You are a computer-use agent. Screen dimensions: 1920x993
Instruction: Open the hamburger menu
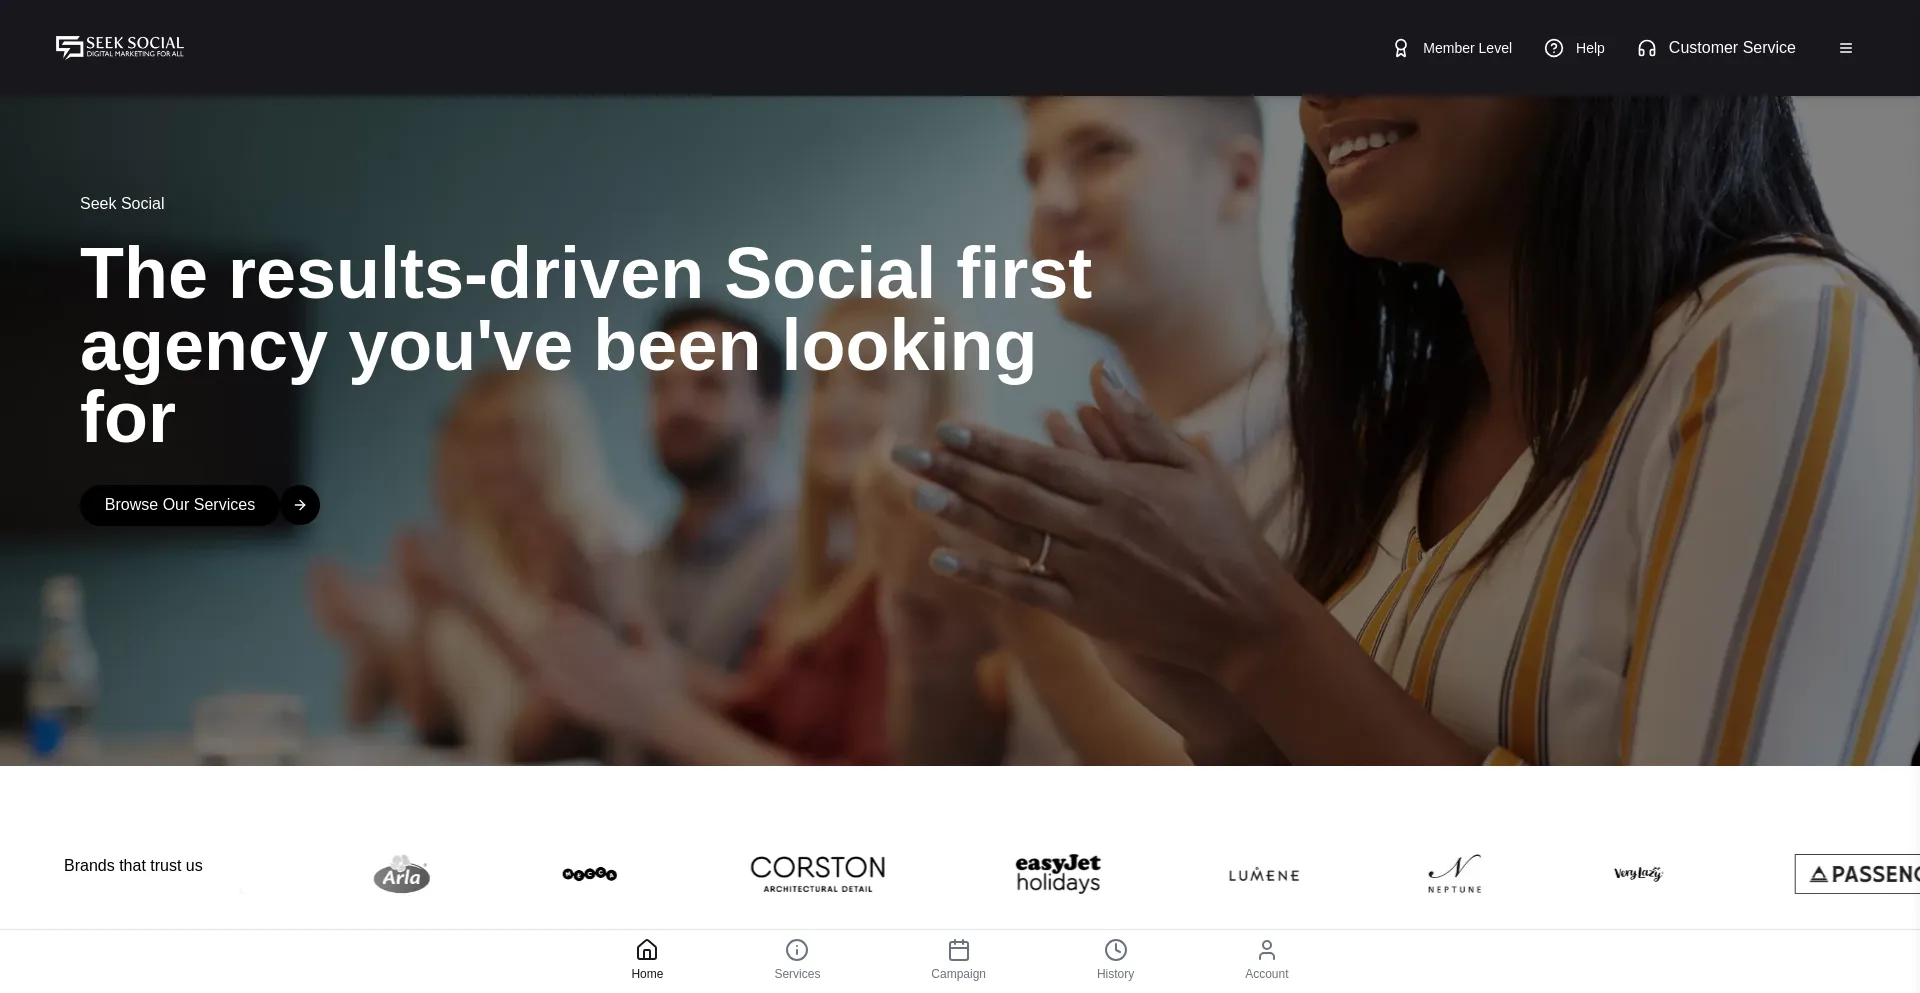pos(1846,48)
